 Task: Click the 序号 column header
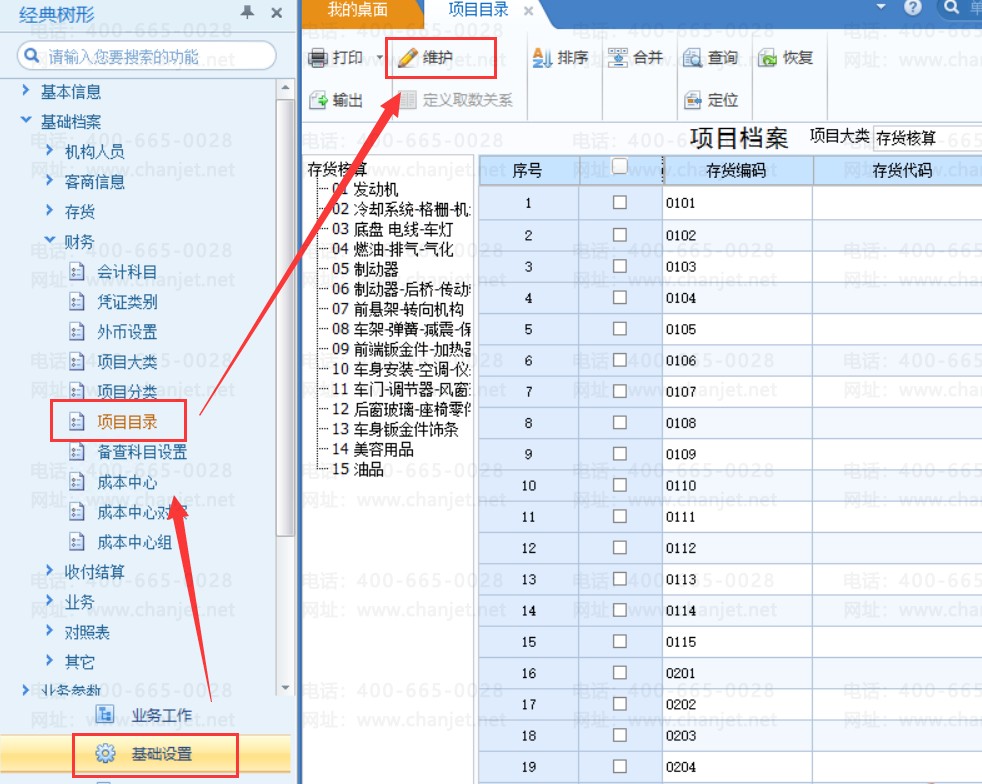(x=528, y=170)
